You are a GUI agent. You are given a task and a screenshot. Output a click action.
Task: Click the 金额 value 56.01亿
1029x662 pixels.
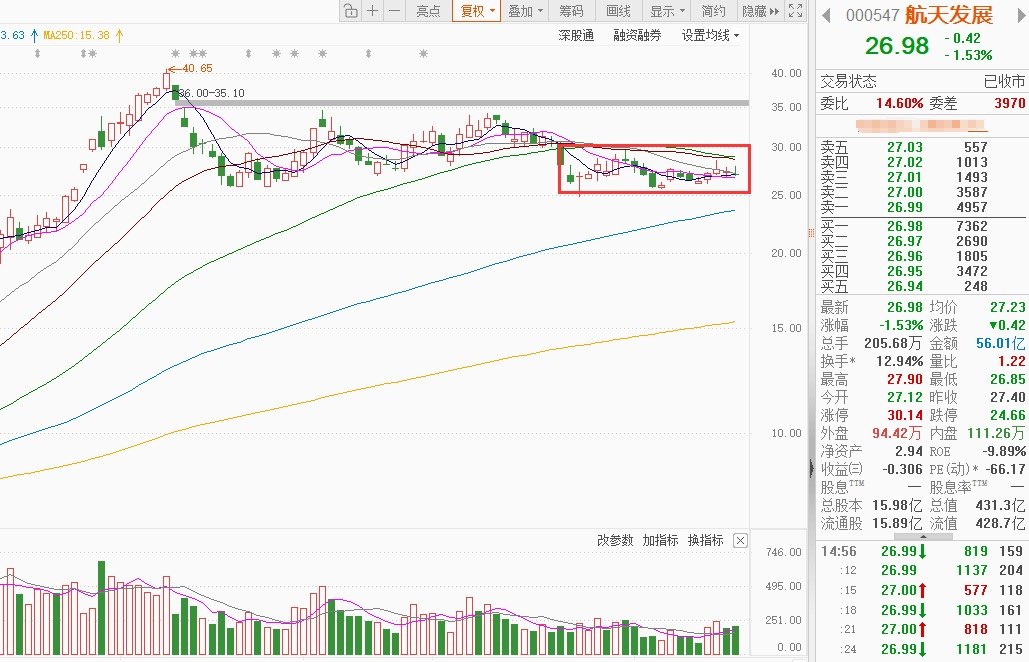[x=1000, y=343]
